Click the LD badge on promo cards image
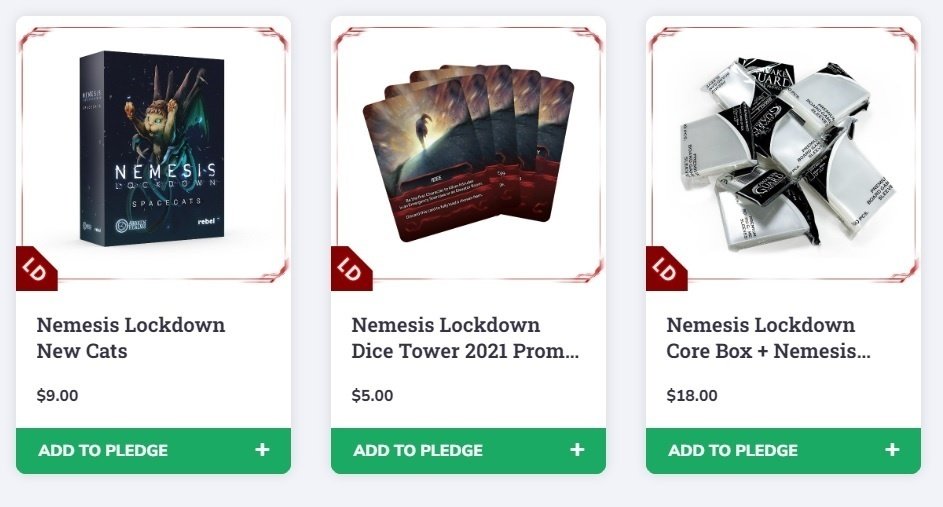The image size is (943, 507). pos(347,271)
